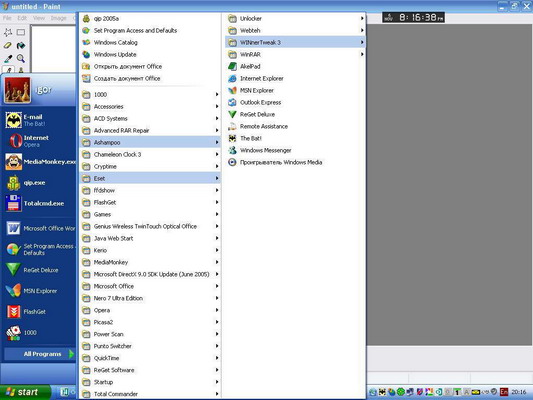Launch MediaMonkey.exe from start menu
The image size is (533, 400).
tap(39, 162)
